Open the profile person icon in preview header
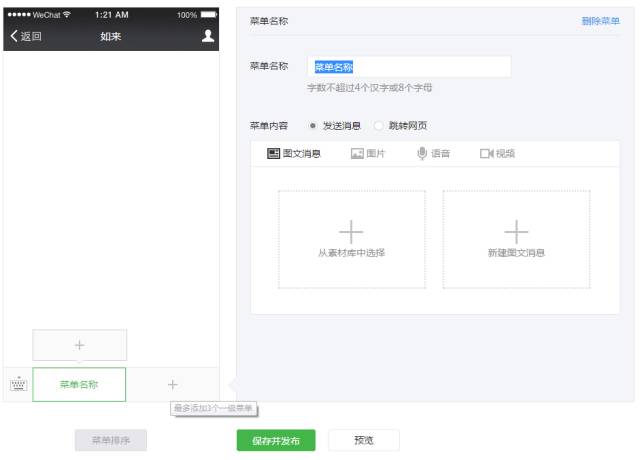 pyautogui.click(x=208, y=36)
